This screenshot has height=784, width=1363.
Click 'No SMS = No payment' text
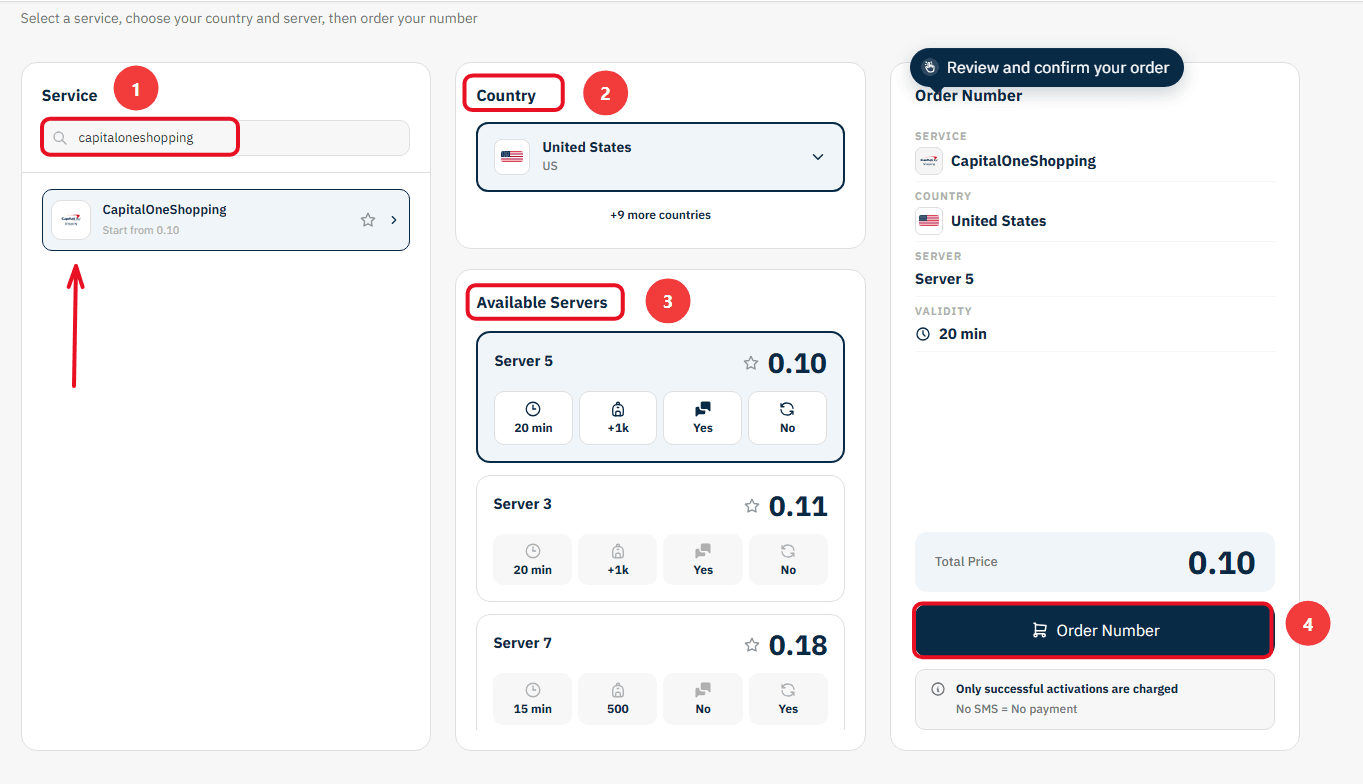pos(1017,709)
